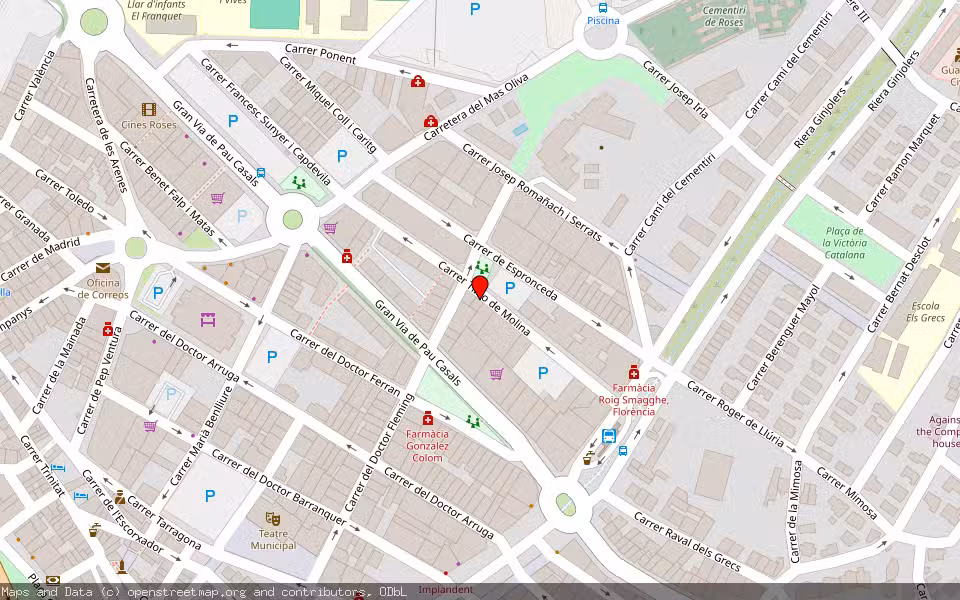Image resolution: width=960 pixels, height=600 pixels.
Task: Click the pharmacy cross icon near Carrer de Pep Ventura
Action: (x=108, y=331)
